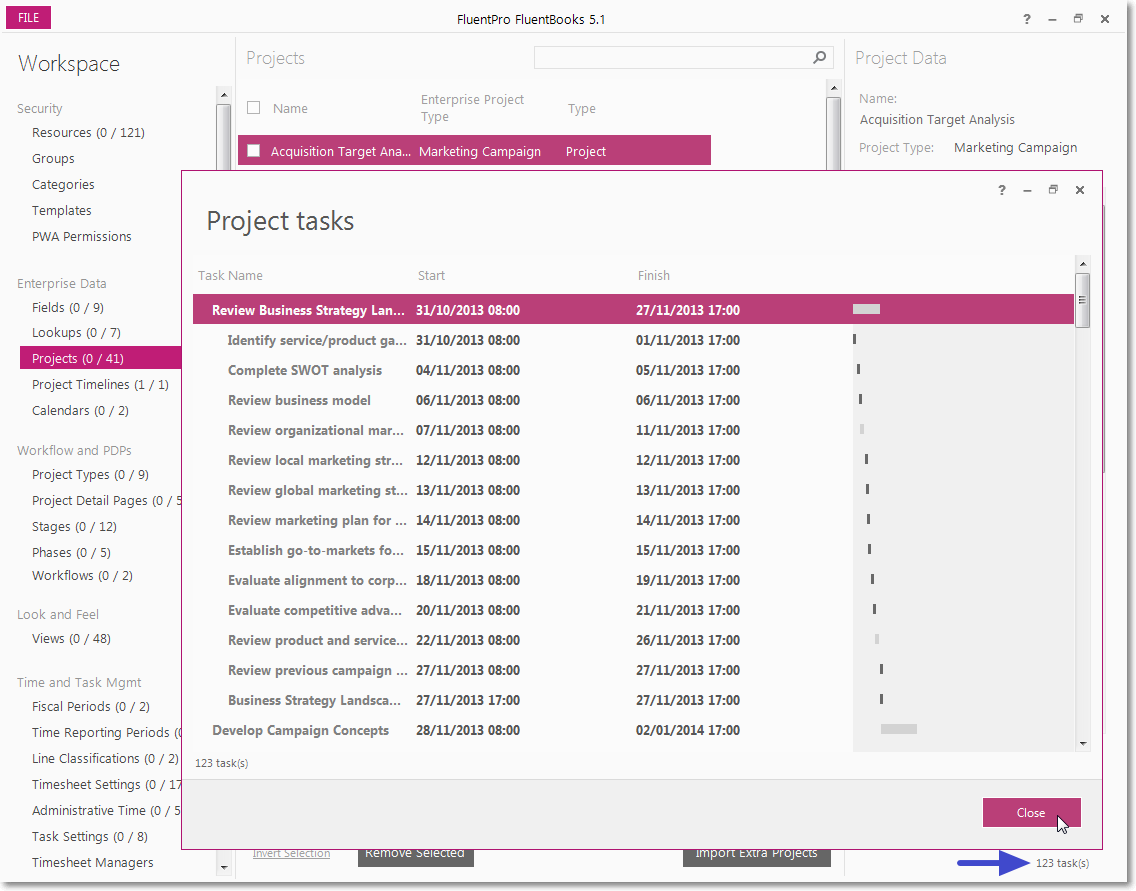Click the search magnifier icon in Projects

coord(819,57)
